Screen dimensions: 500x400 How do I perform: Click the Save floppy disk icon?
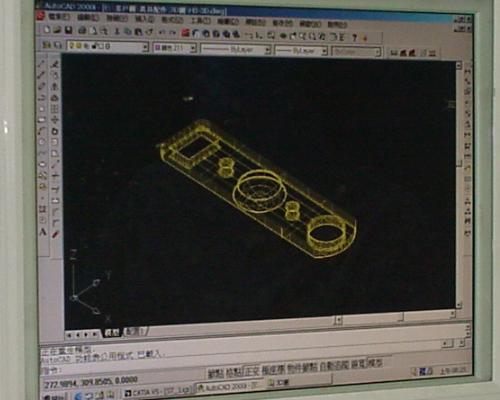coord(68,30)
